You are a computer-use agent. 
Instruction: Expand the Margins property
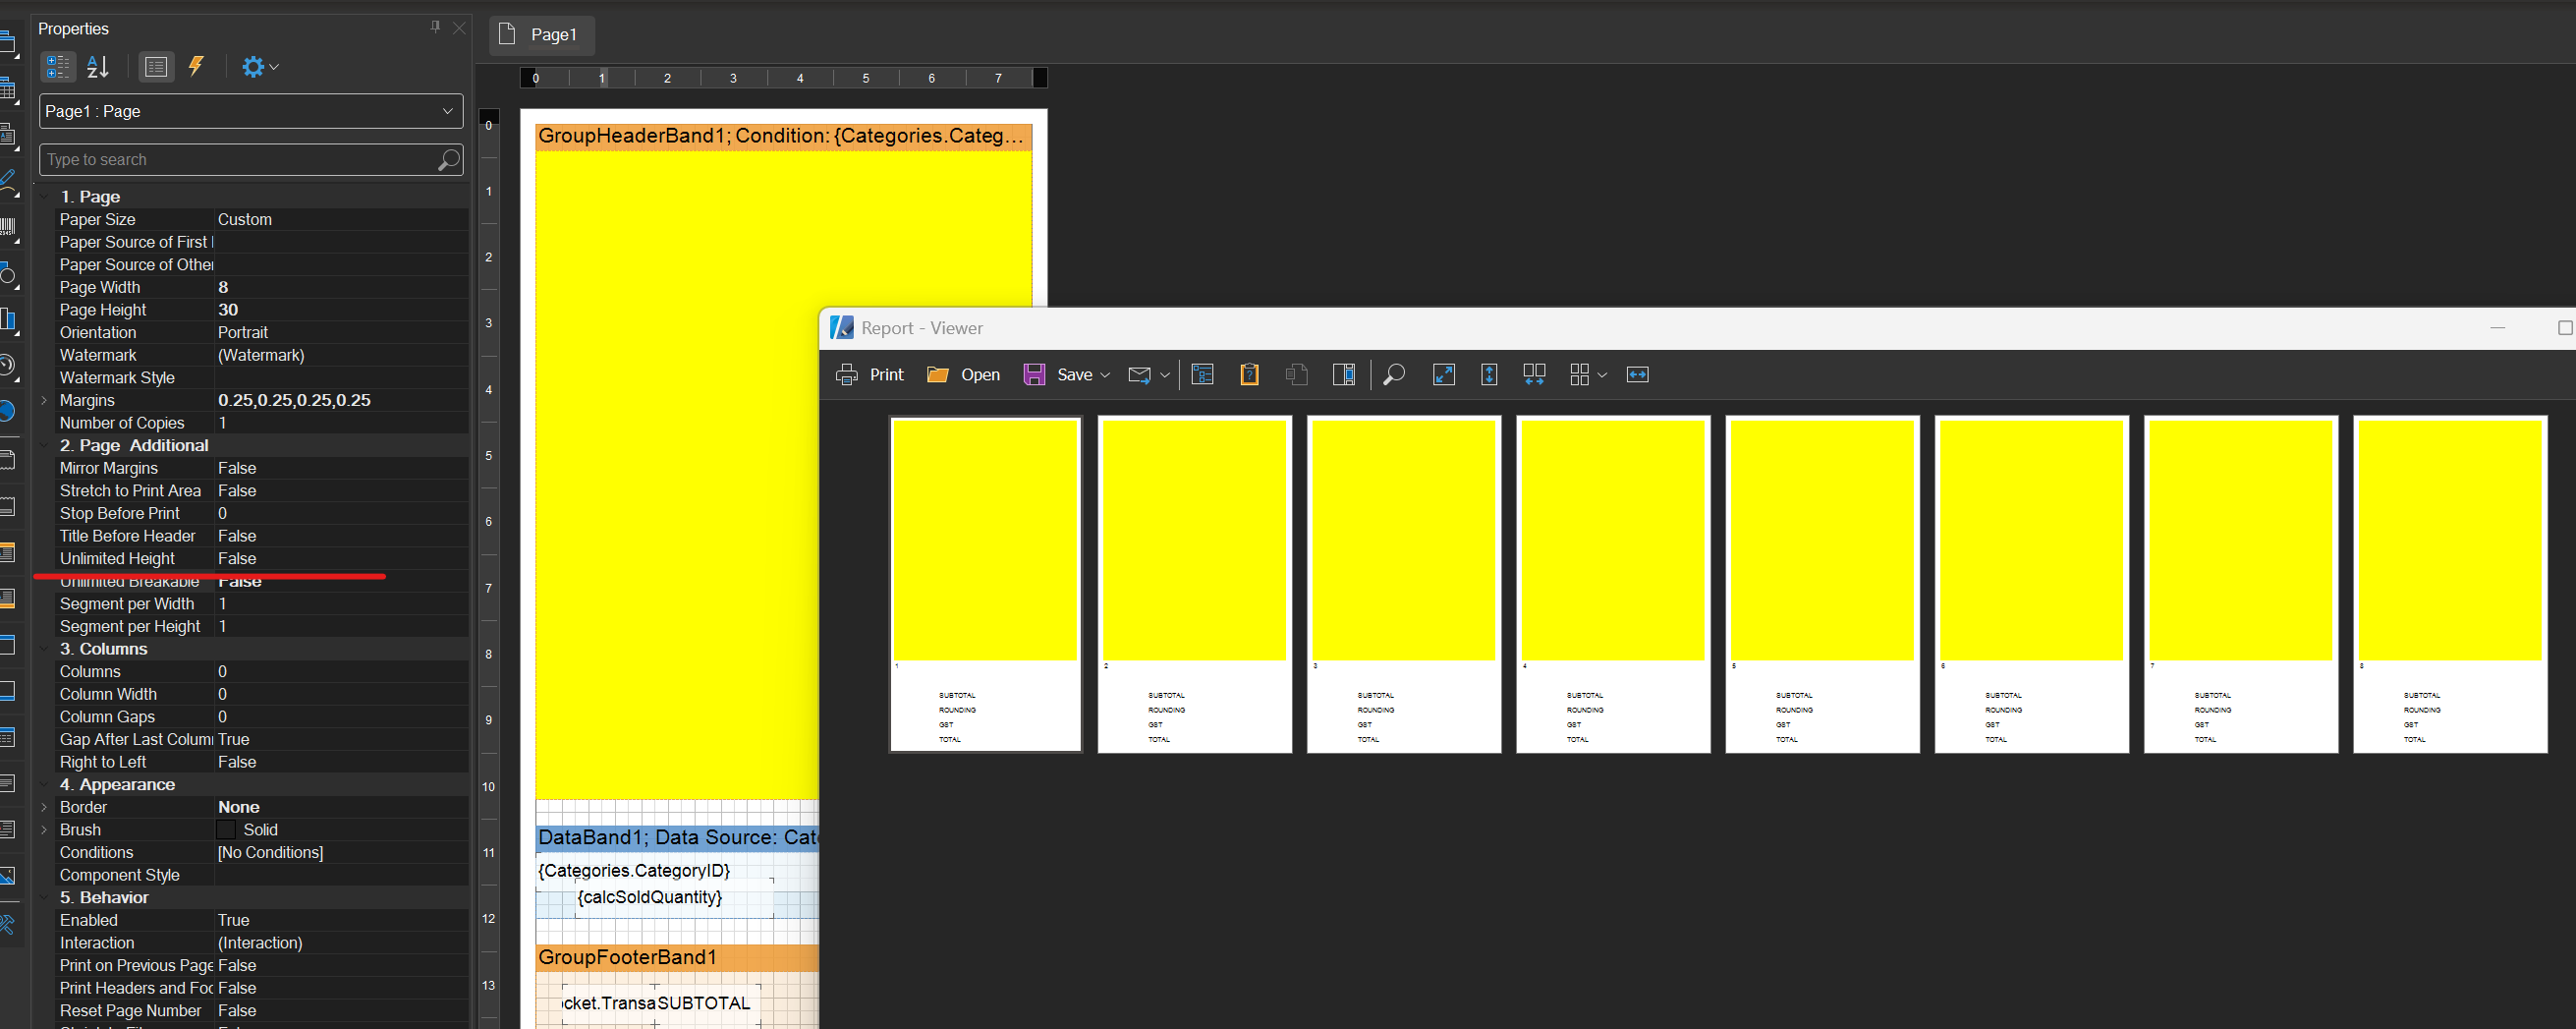click(44, 400)
